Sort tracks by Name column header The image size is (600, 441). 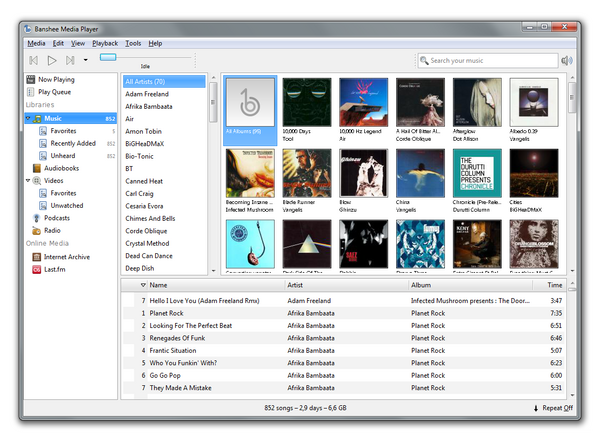(216, 285)
